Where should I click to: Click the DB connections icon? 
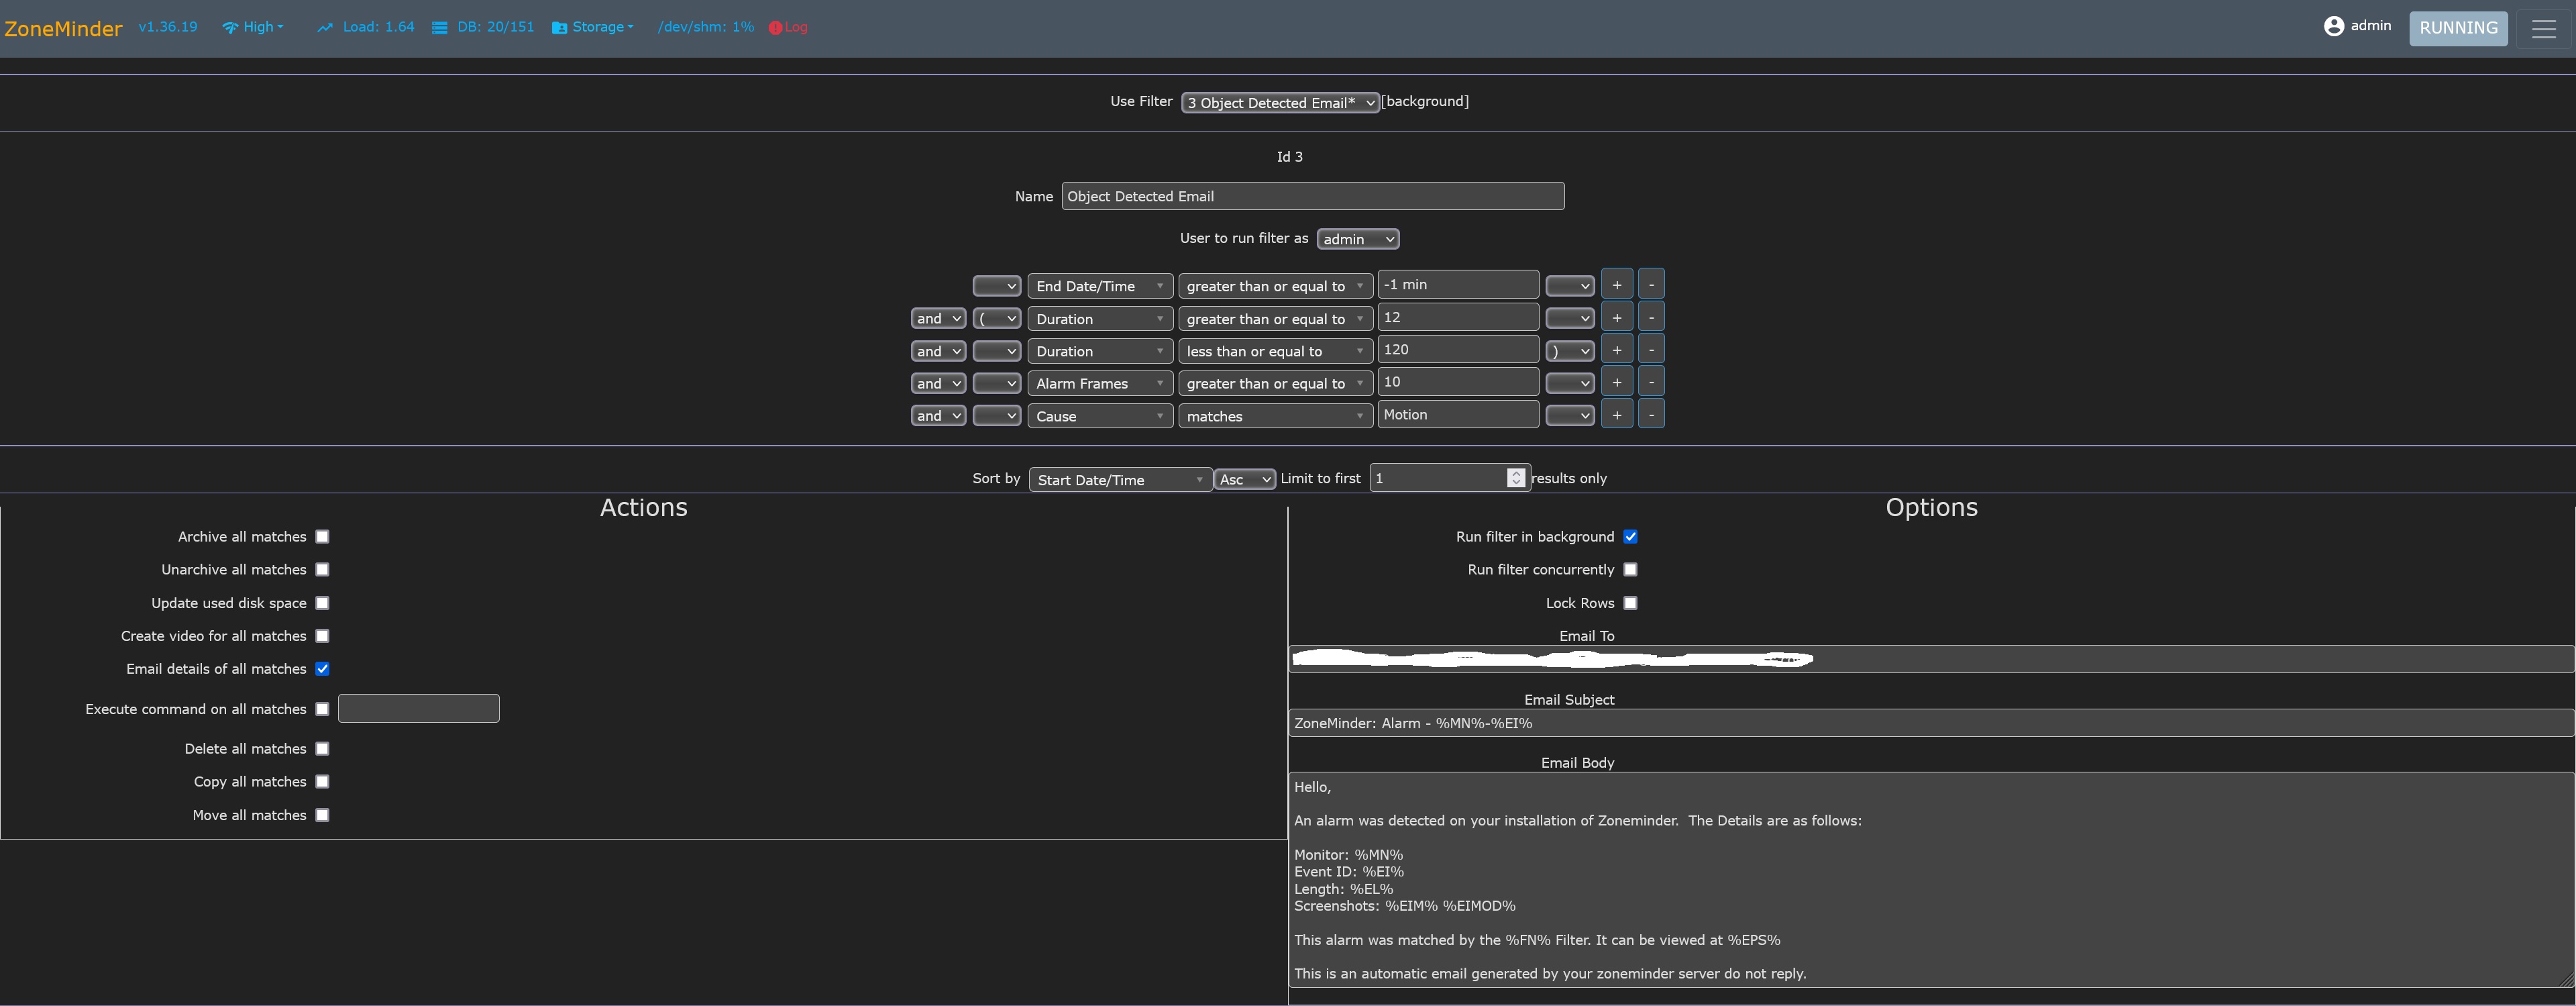point(439,28)
